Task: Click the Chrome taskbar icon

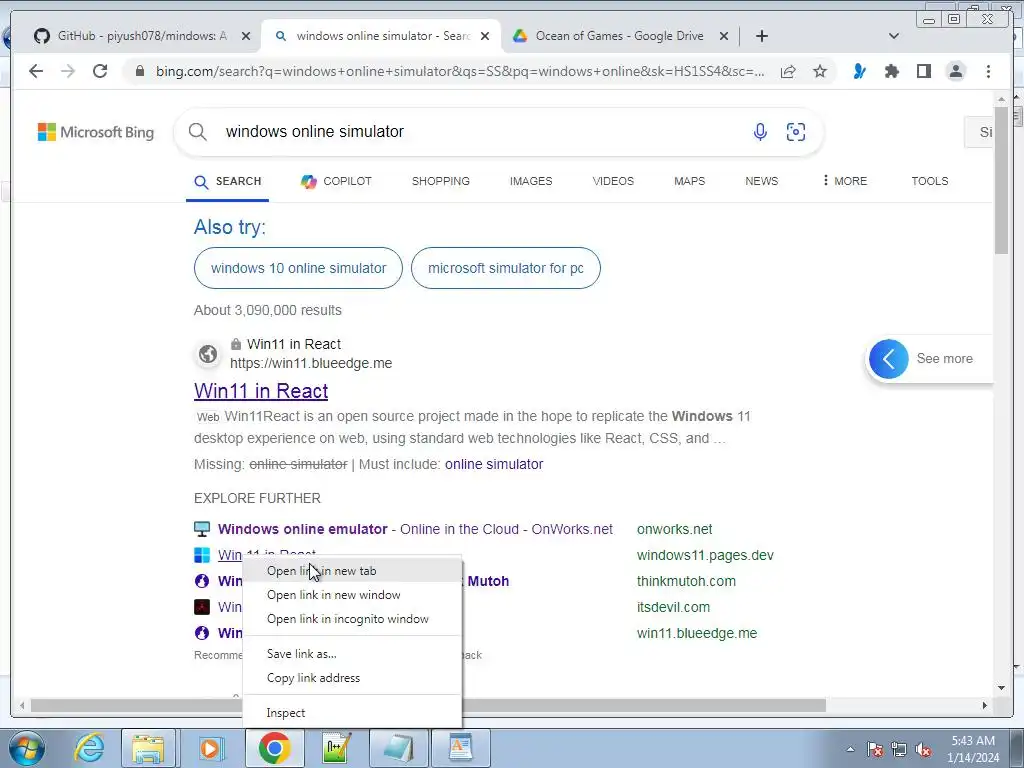Action: coord(274,748)
